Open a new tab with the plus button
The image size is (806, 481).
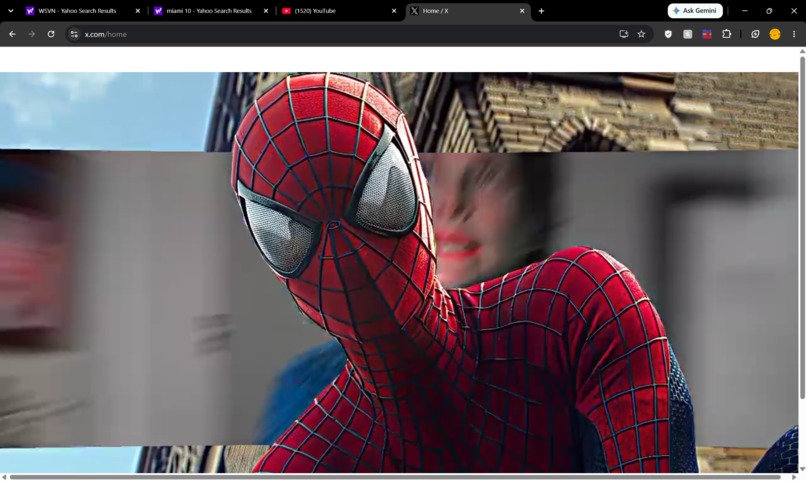541,11
